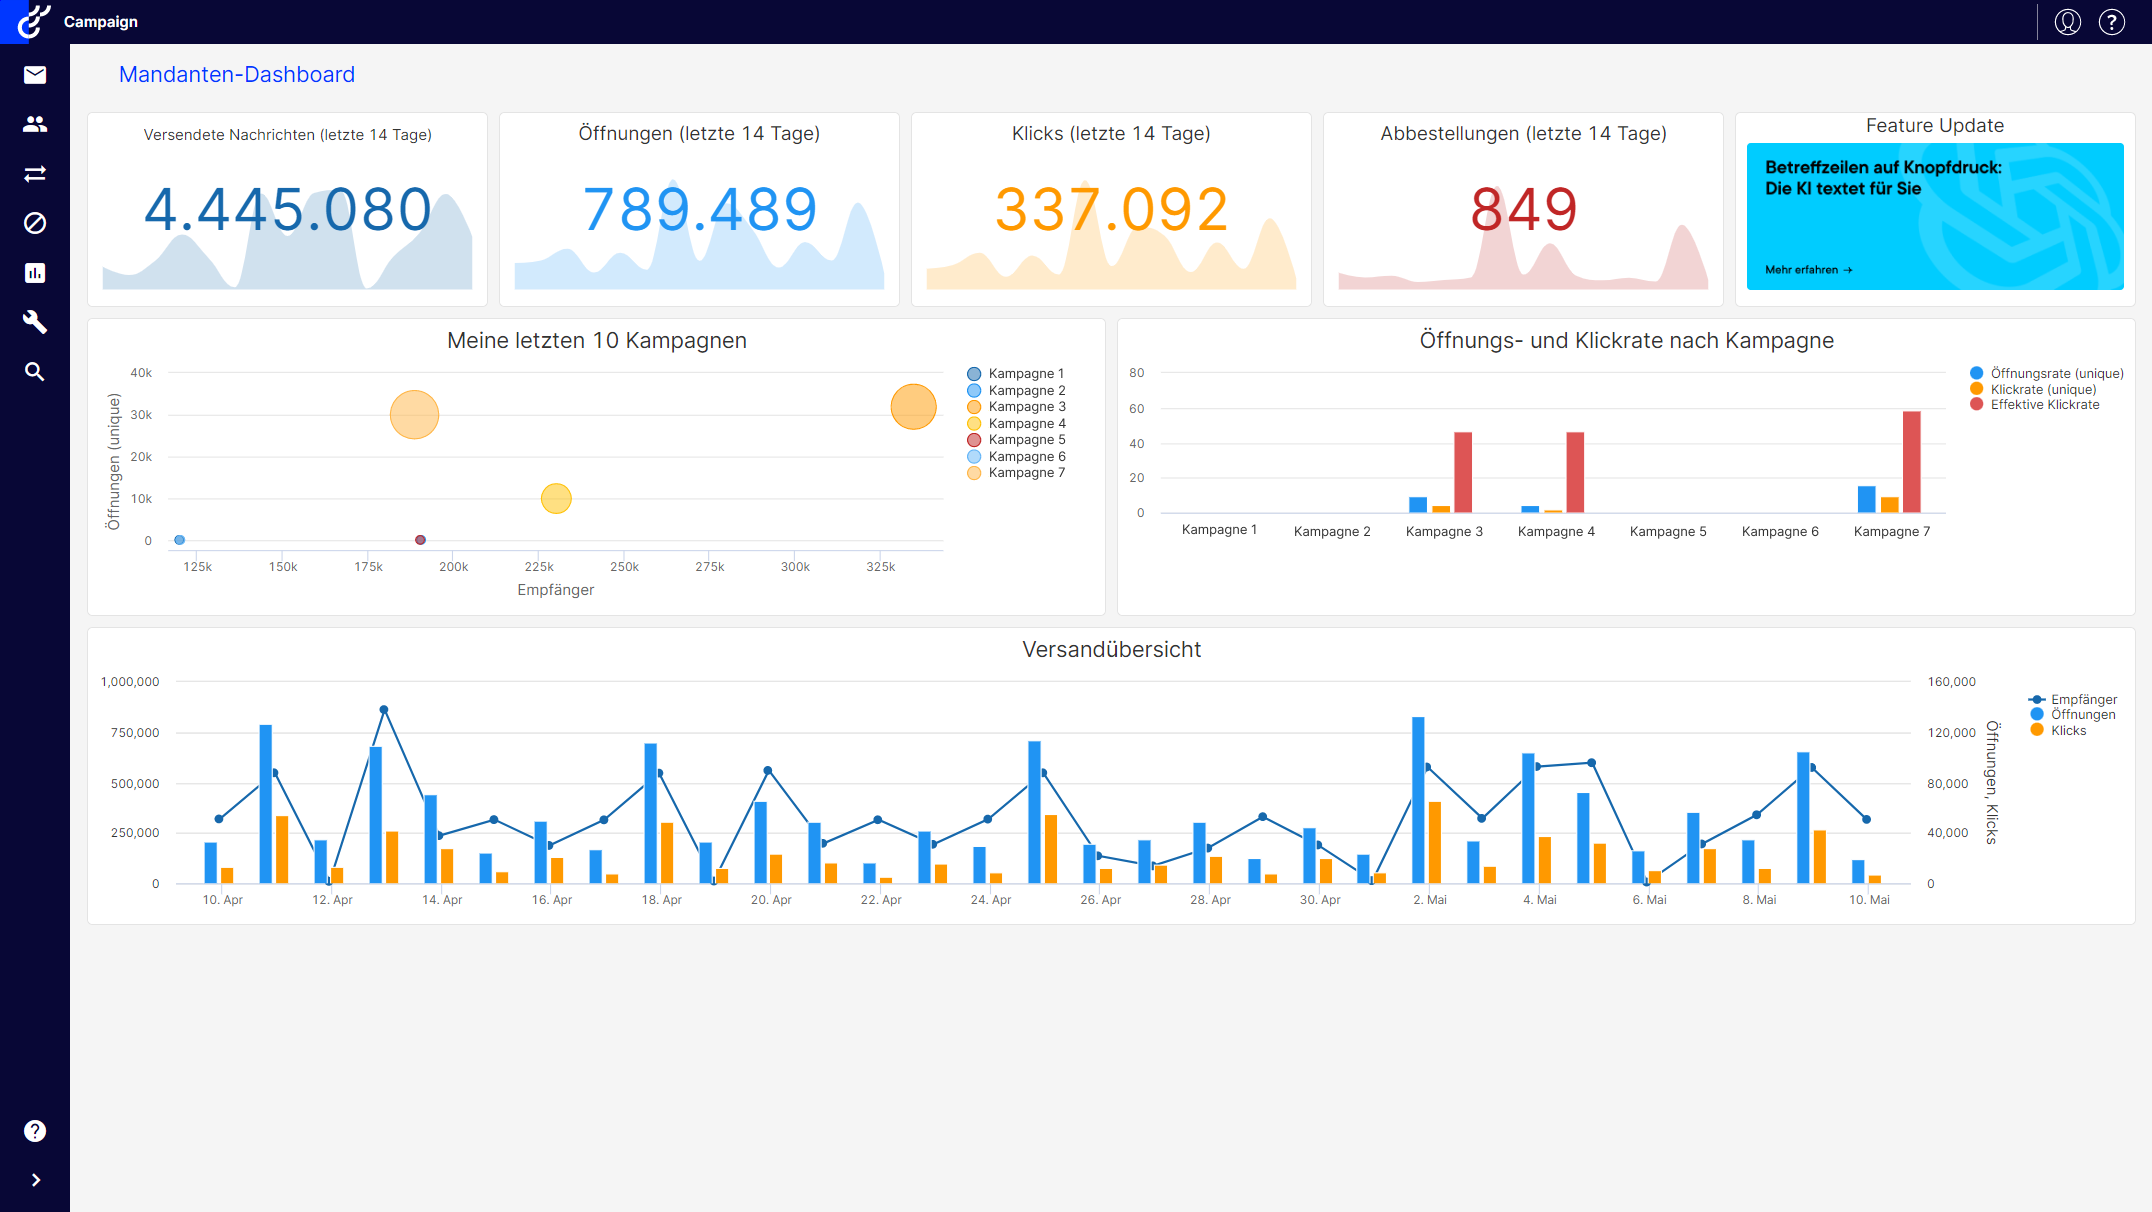Toggle Kampagne 5 legend entry visibility

1025,440
